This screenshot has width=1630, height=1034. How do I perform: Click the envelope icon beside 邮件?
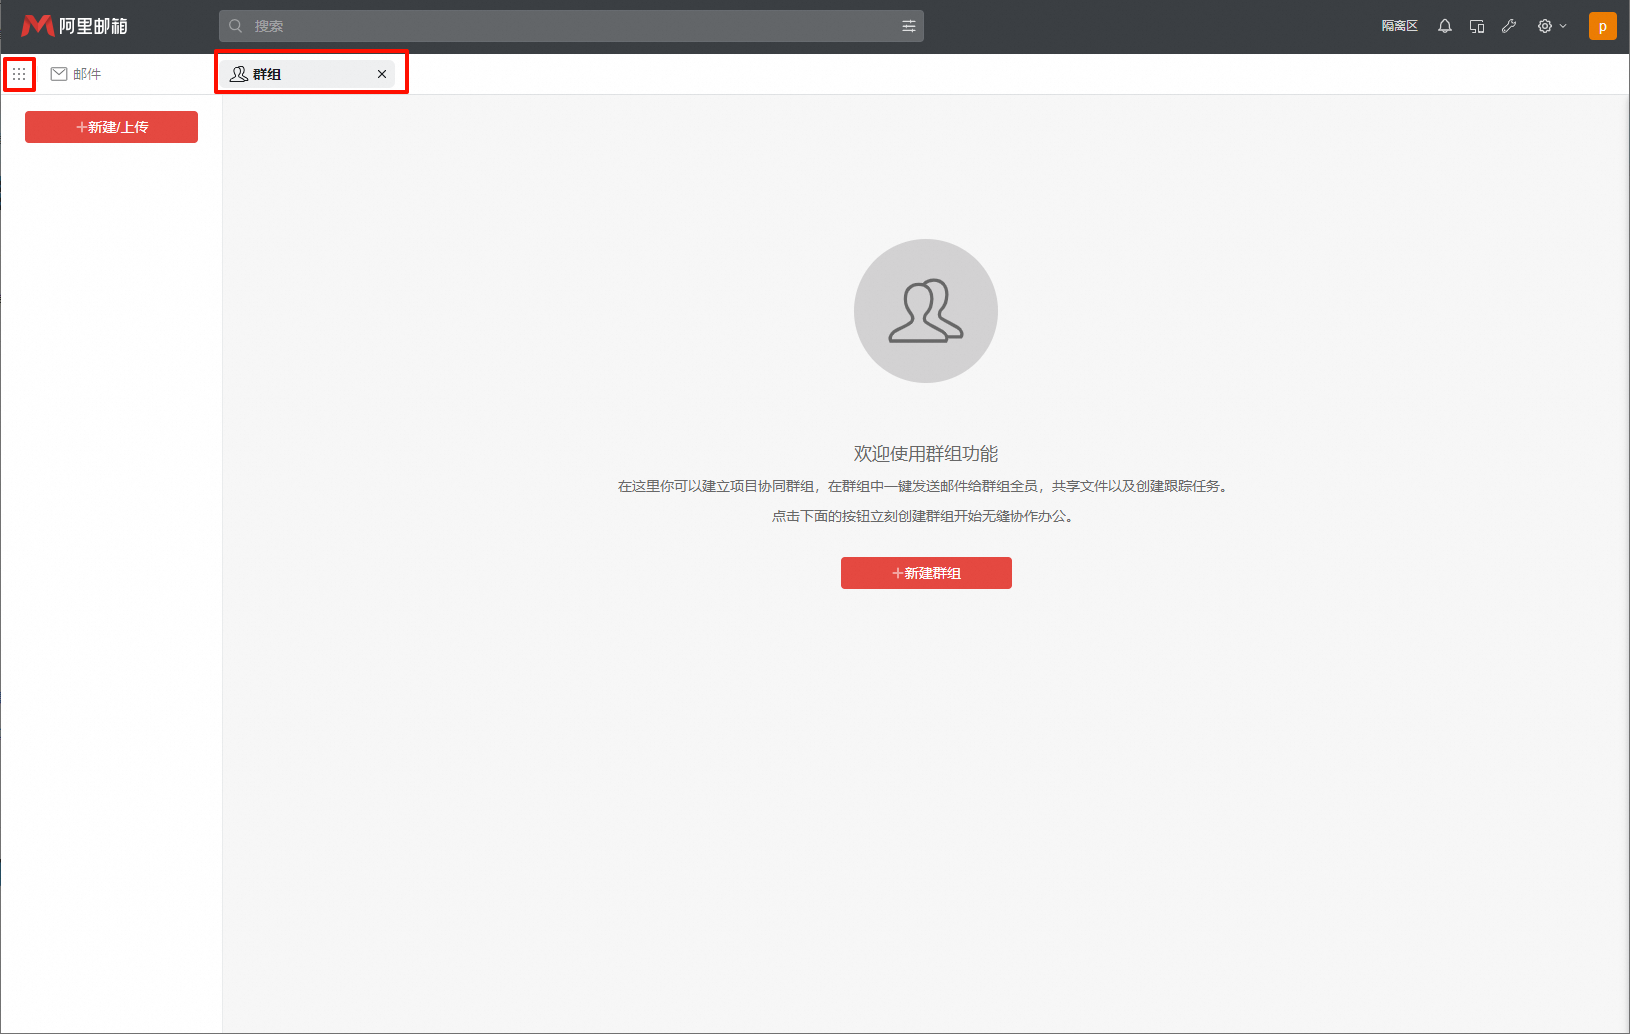click(59, 74)
